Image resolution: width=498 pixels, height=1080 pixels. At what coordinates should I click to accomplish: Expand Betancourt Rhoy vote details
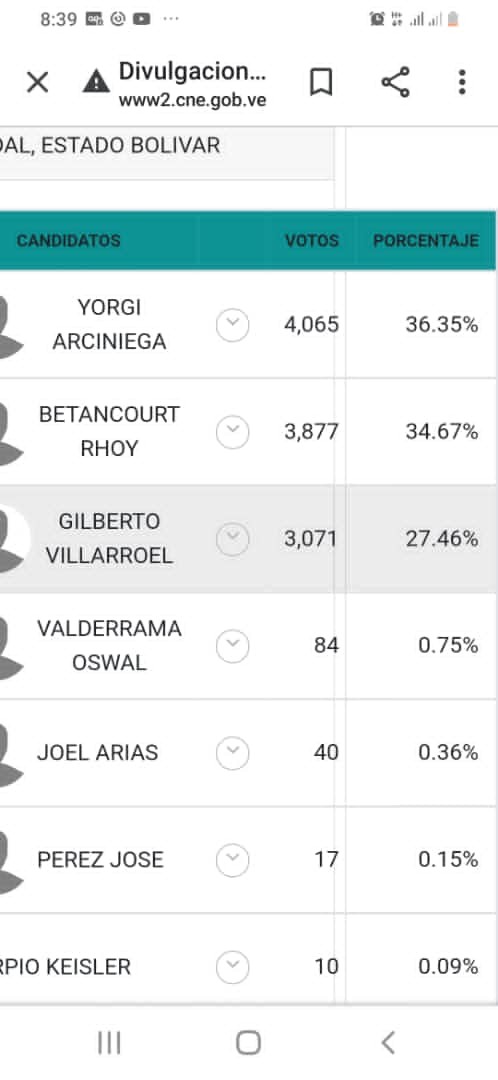click(x=233, y=433)
